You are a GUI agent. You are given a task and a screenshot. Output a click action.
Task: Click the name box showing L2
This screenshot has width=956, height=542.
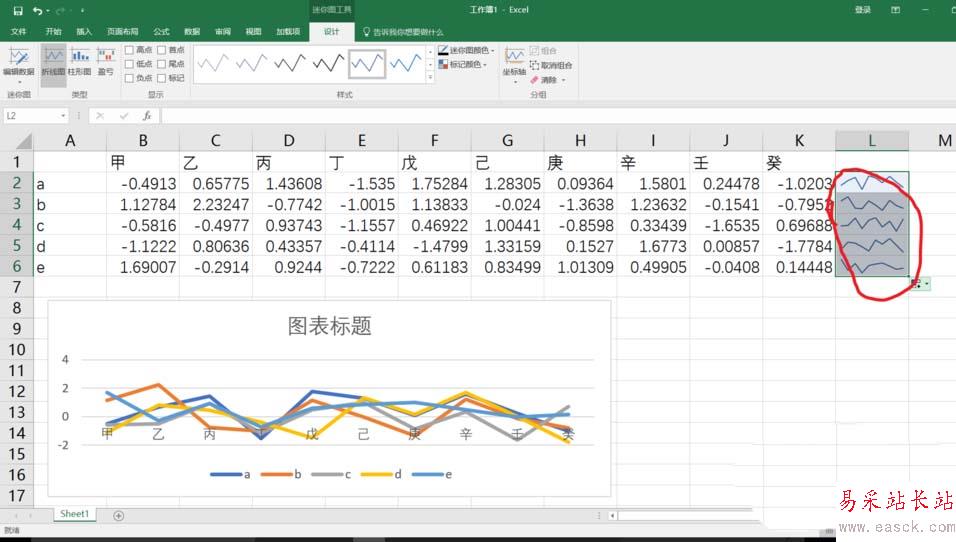[30, 115]
